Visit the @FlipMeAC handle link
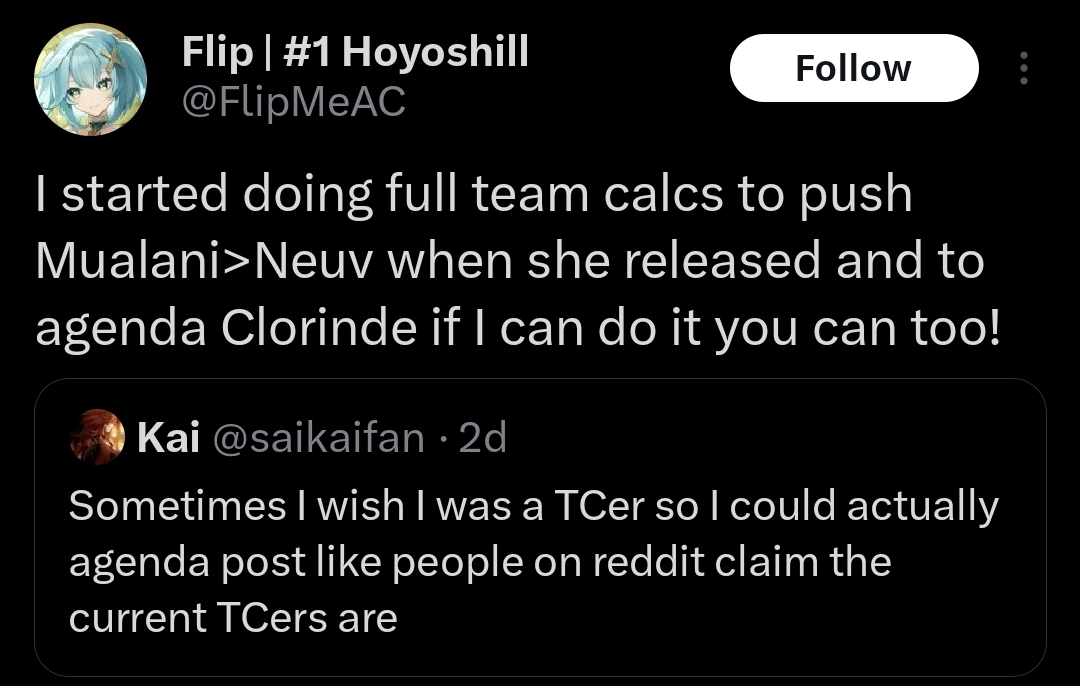Viewport: 1080px width, 686px height. [x=294, y=102]
